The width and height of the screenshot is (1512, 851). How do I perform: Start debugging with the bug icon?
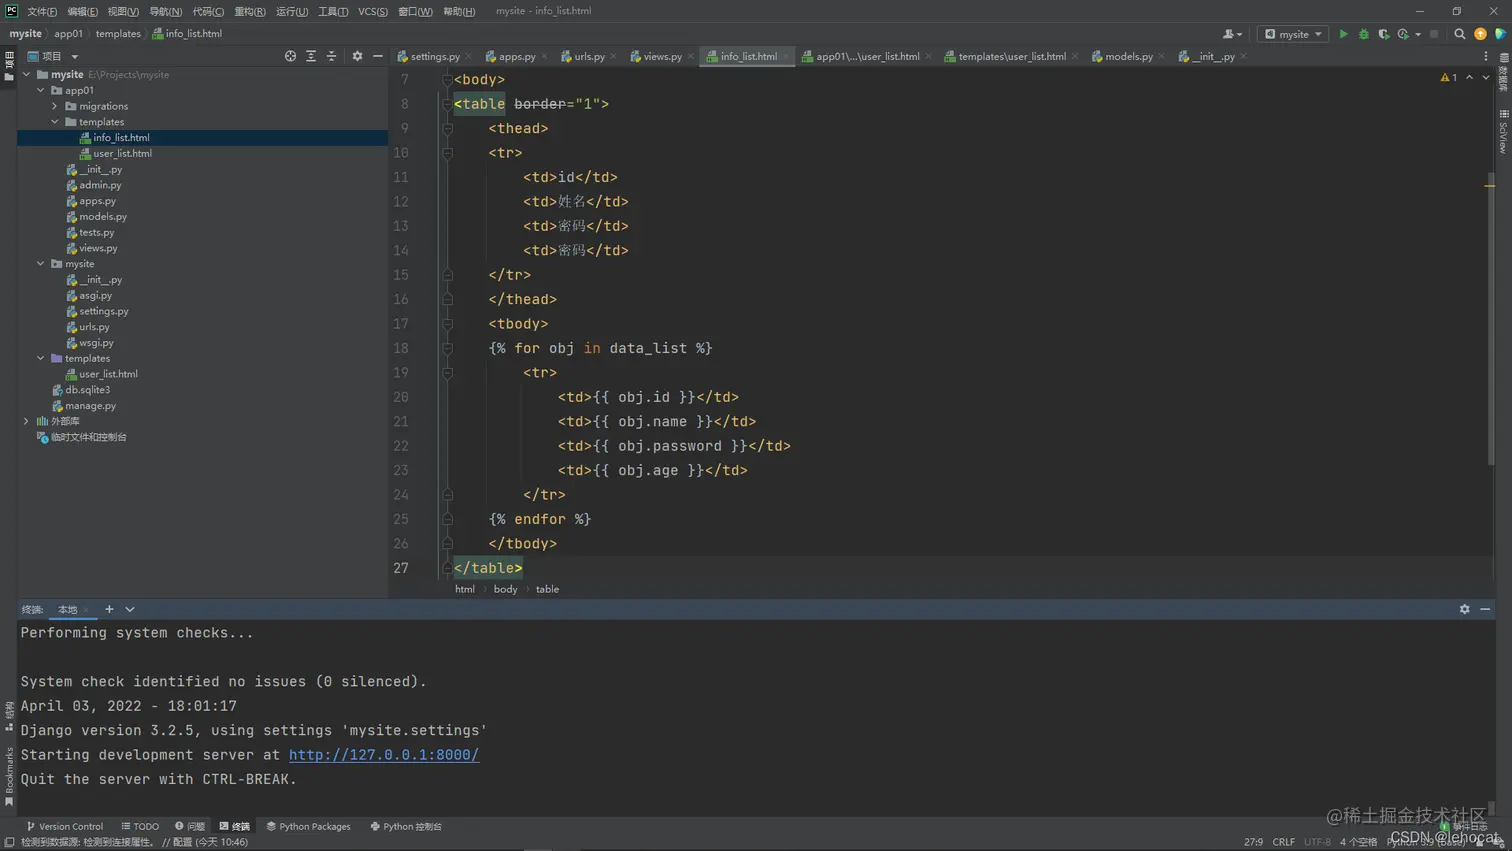click(1363, 34)
